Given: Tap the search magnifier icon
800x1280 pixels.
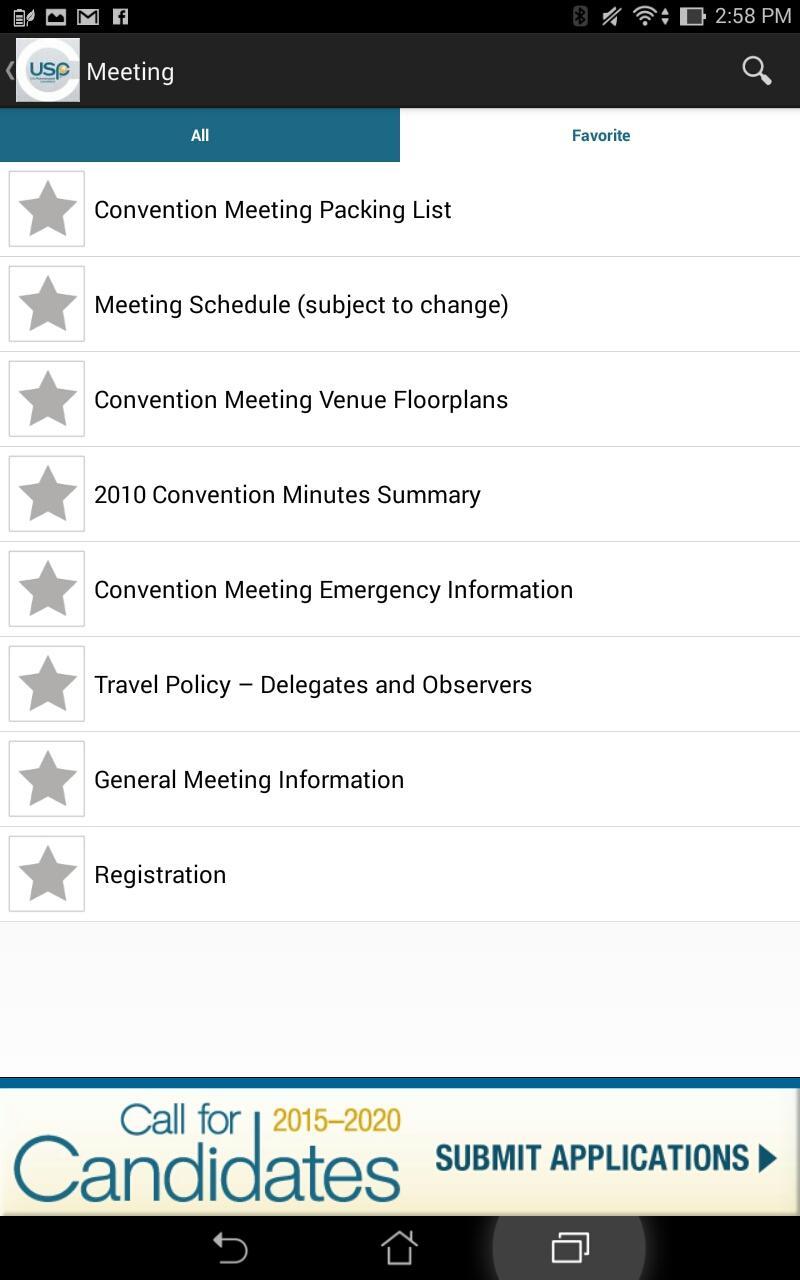Looking at the screenshot, I should tap(756, 71).
